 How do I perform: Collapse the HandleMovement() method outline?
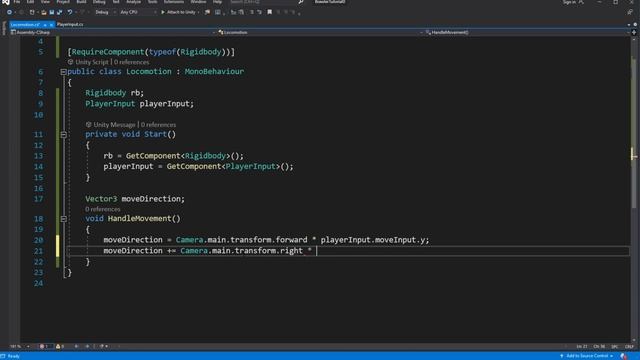[x=63, y=219]
